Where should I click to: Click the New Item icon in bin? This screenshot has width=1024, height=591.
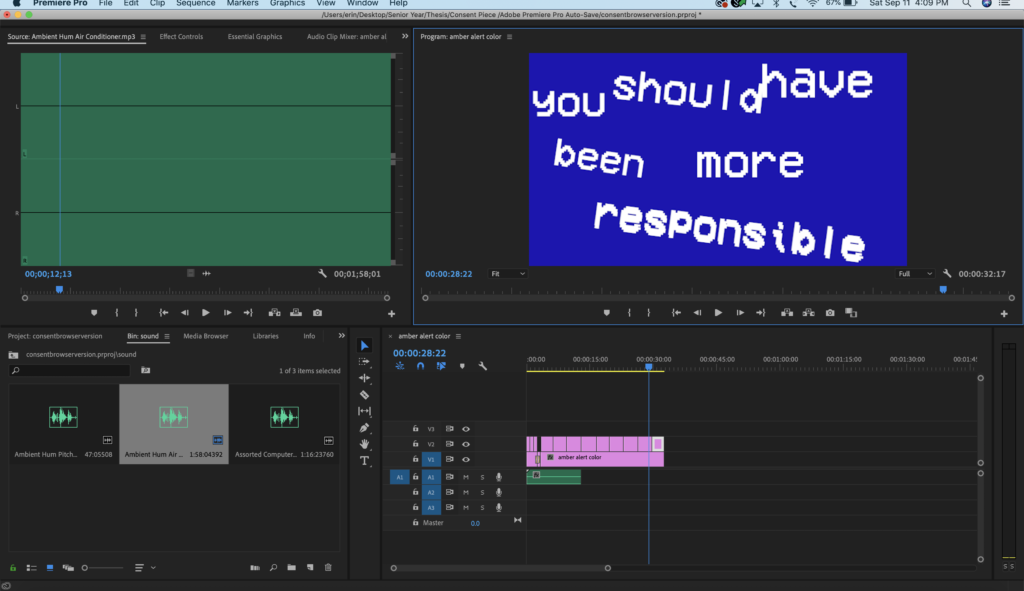click(x=310, y=567)
